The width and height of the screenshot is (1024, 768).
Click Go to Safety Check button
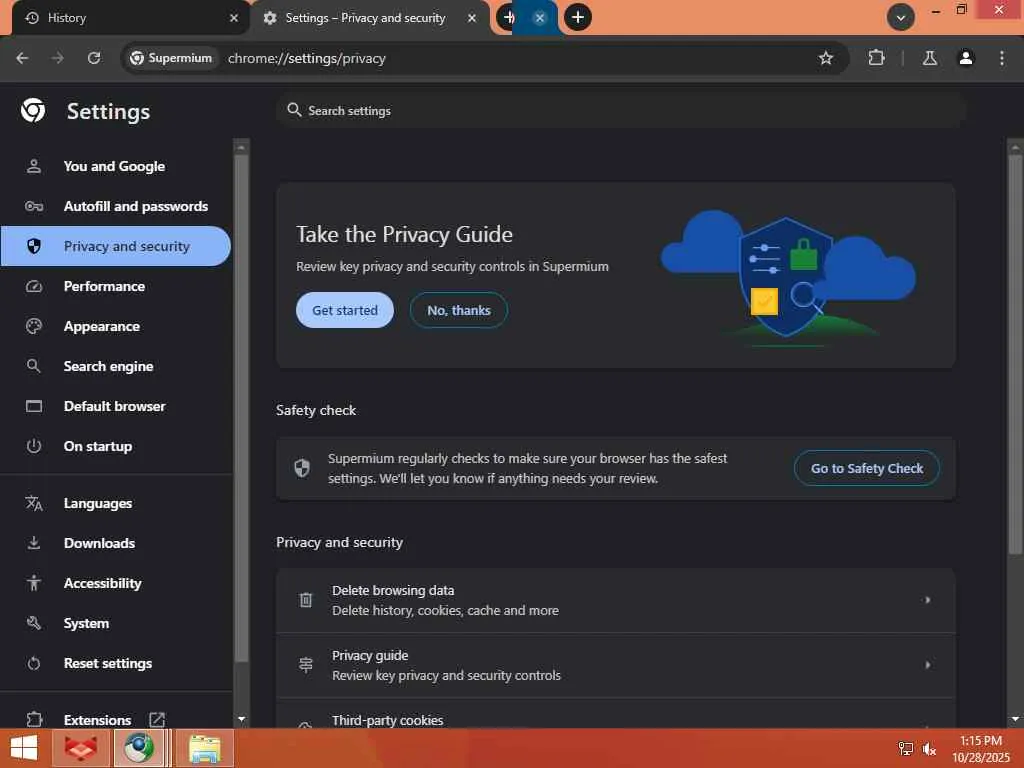[867, 468]
